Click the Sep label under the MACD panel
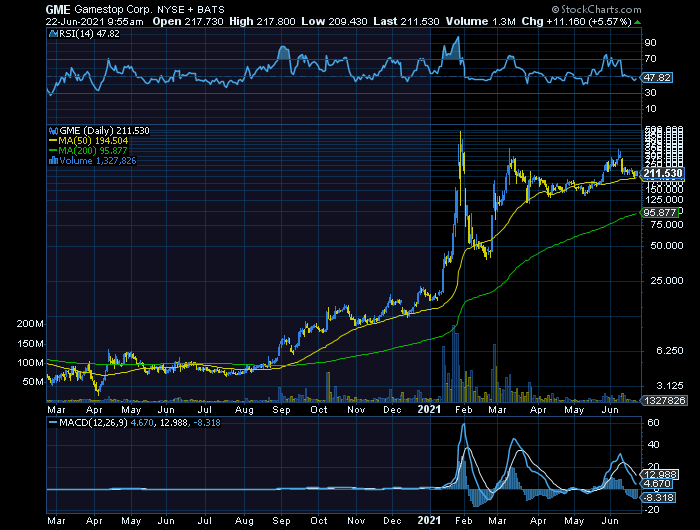The width and height of the screenshot is (700, 530). (x=281, y=521)
